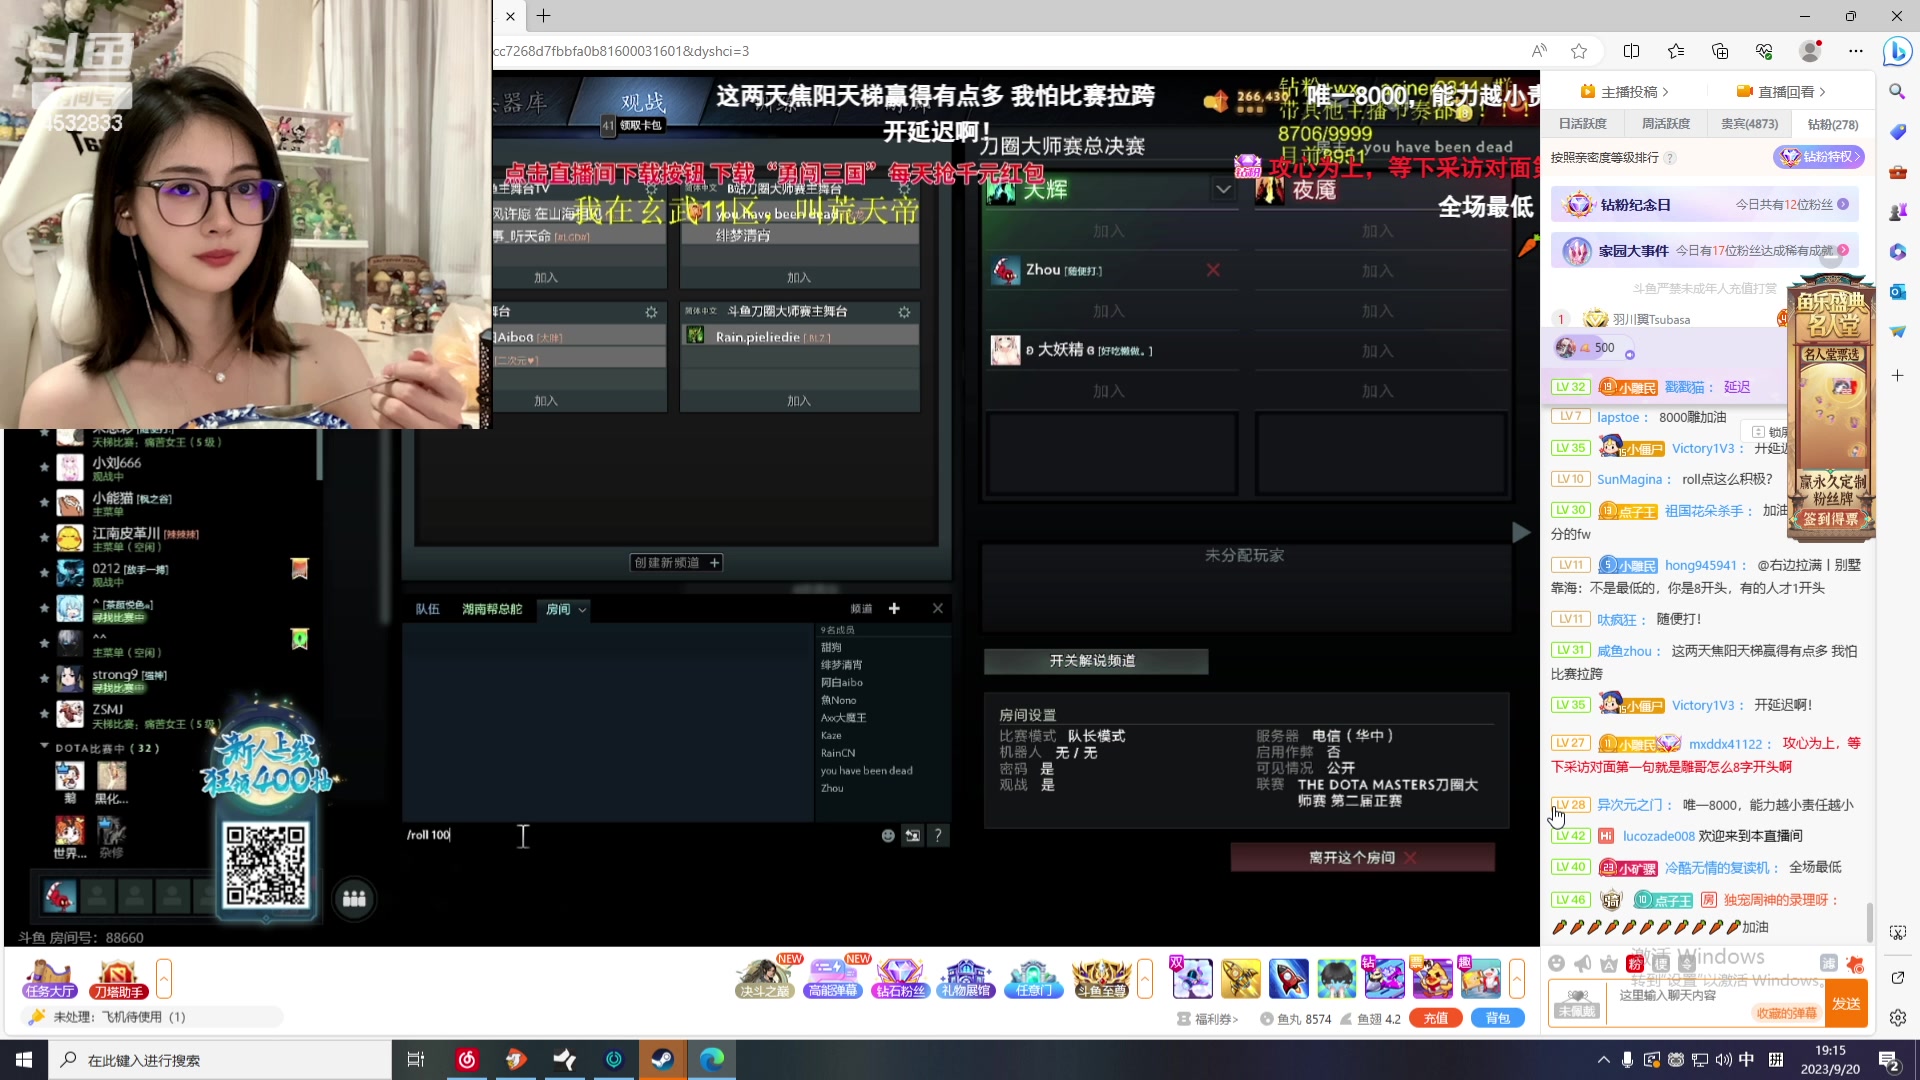Expand the side panel play arrow
Viewport: 1920px width, 1080px height.
(1520, 533)
